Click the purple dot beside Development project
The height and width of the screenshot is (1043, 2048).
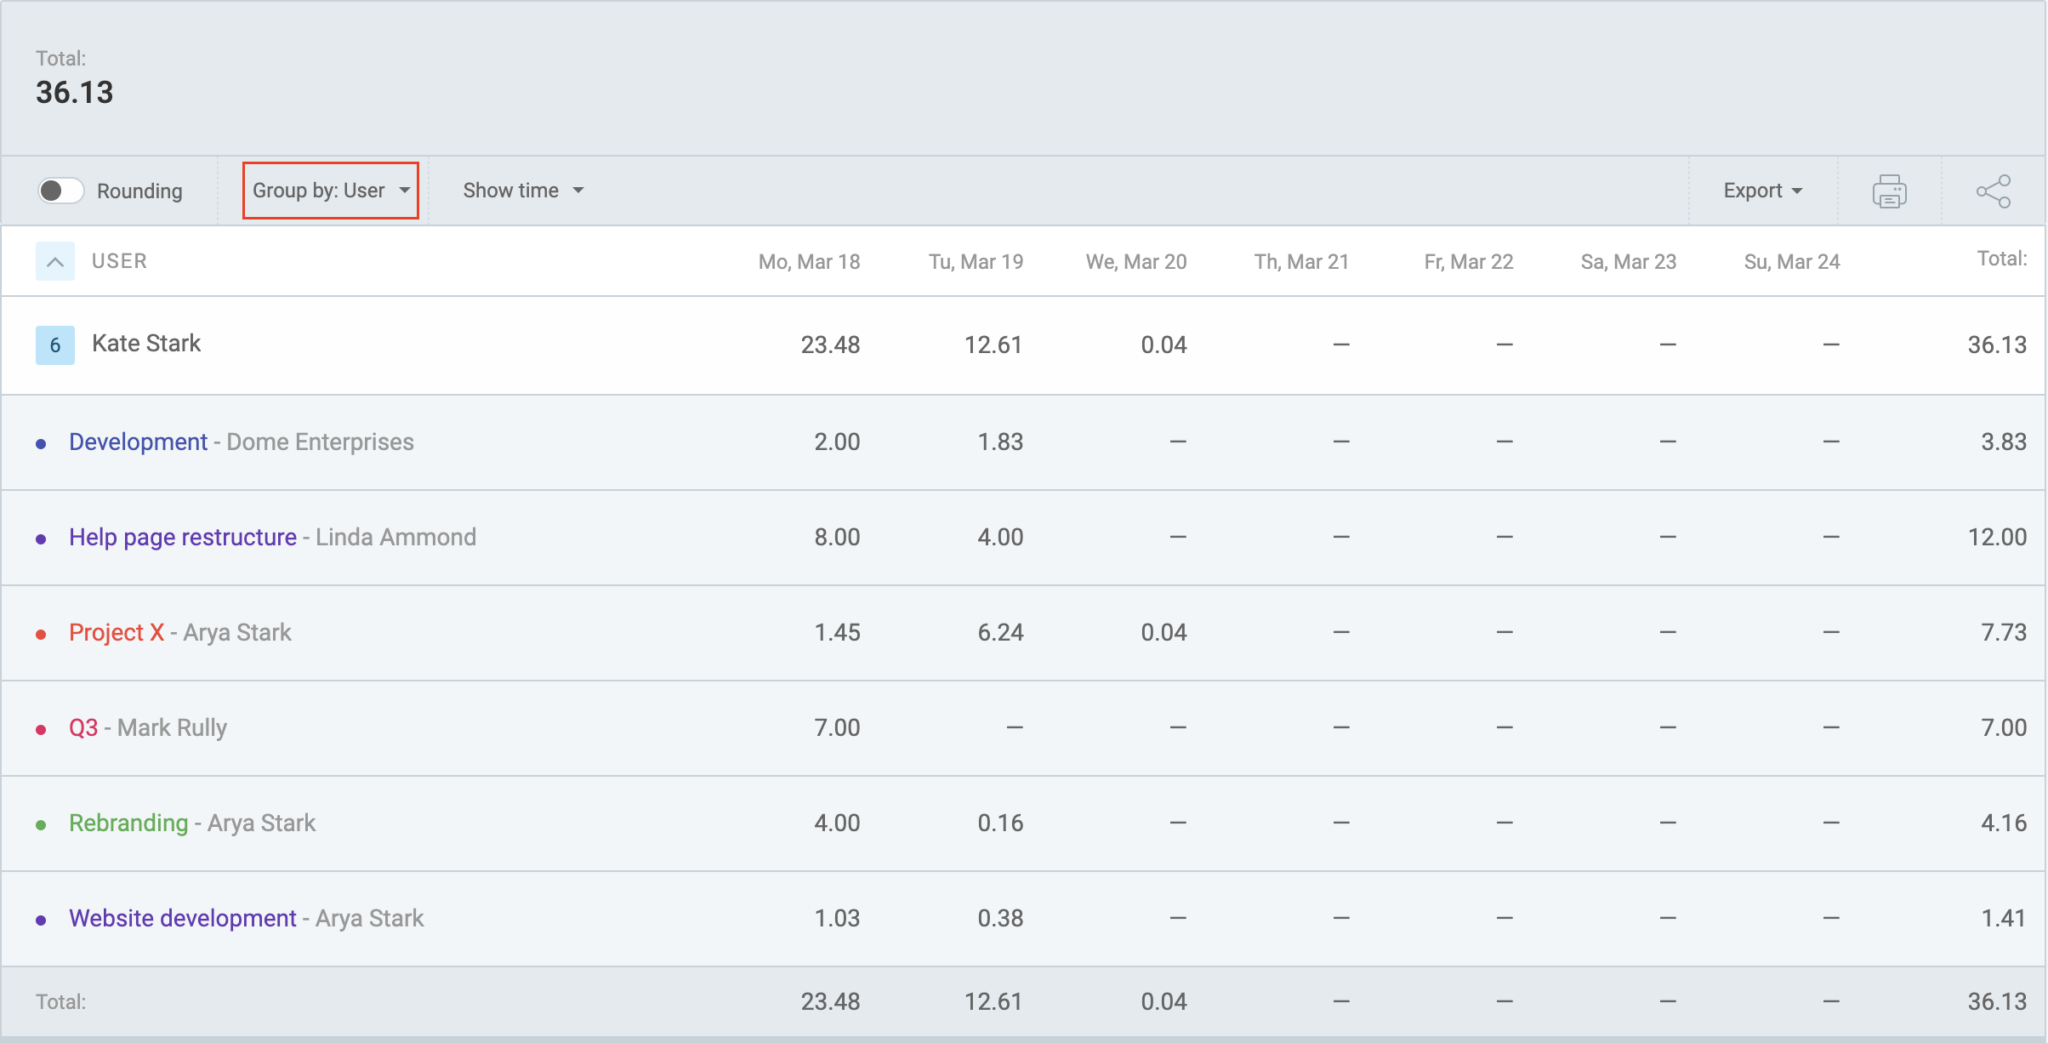(40, 443)
